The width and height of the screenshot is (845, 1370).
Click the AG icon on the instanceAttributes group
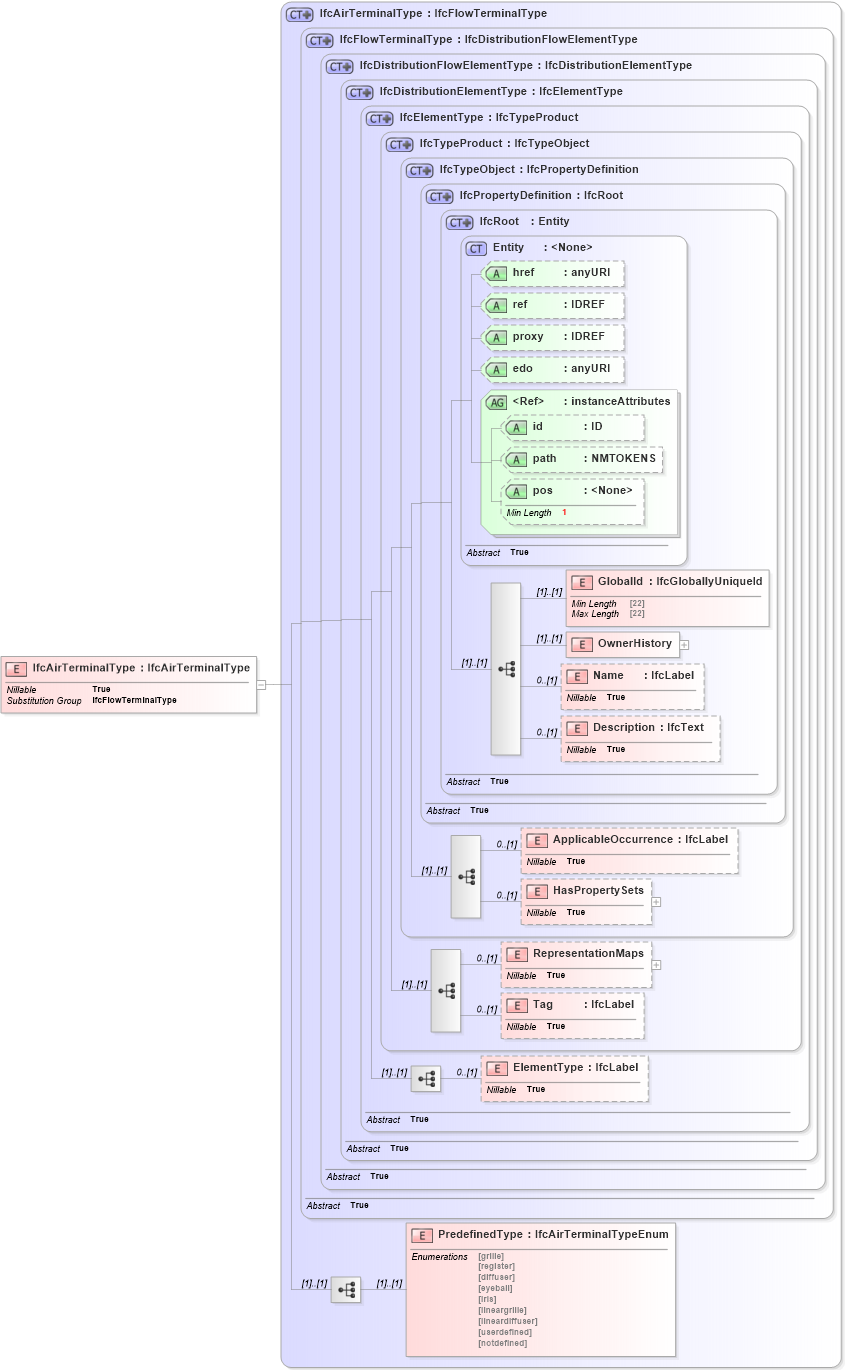coord(496,402)
